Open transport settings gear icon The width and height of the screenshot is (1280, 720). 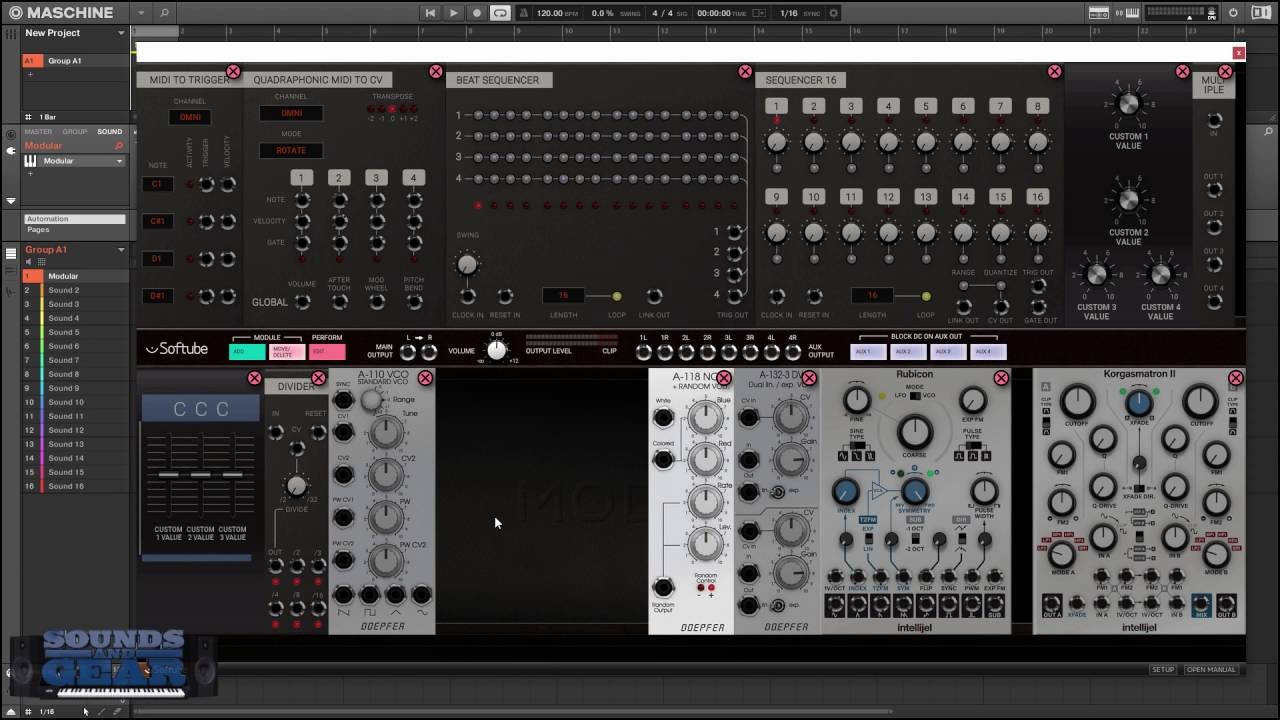click(834, 13)
